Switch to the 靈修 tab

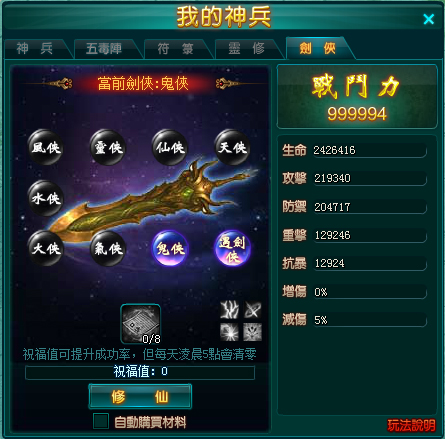tap(247, 49)
